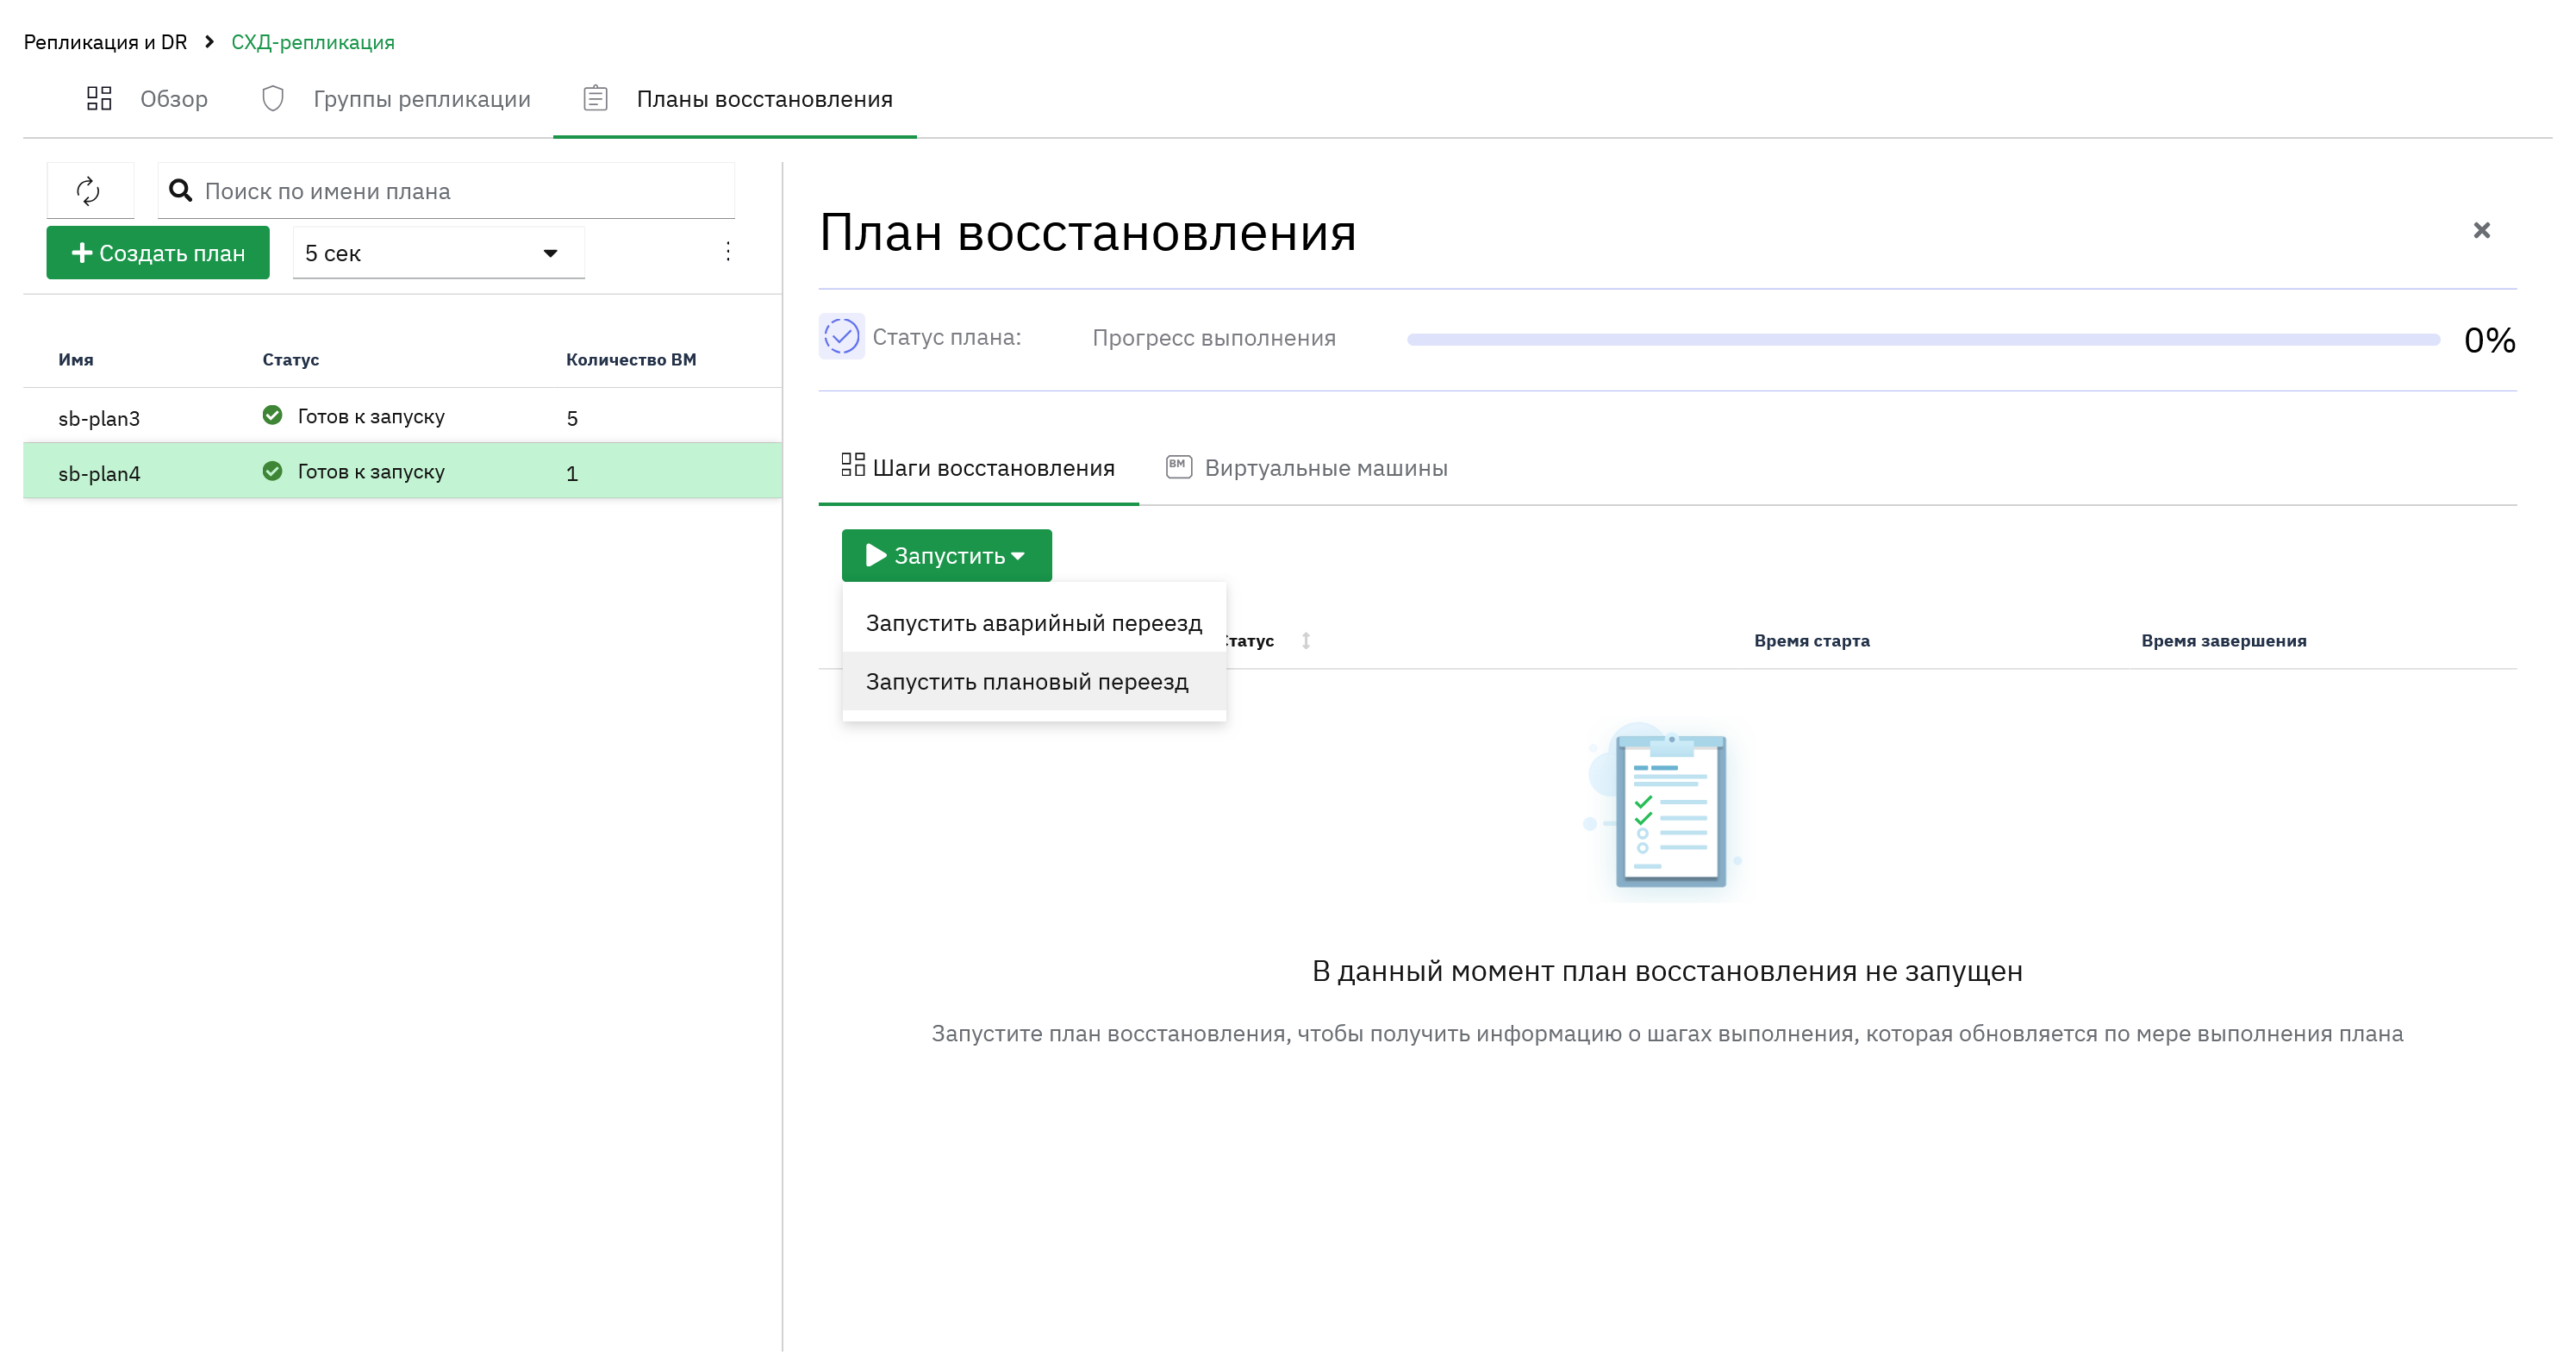Open the Обзор tab
2576x1368 pixels.
148,99
